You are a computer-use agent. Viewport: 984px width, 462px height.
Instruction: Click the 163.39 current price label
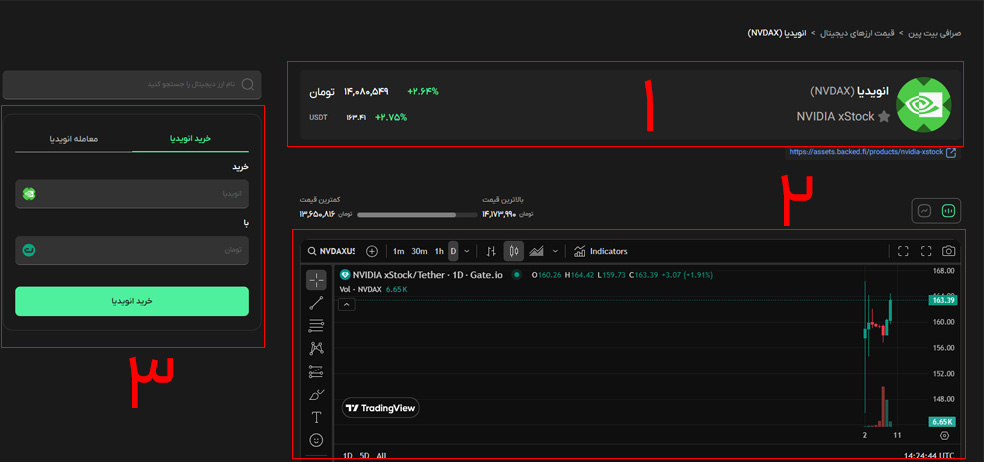pyautogui.click(x=941, y=301)
